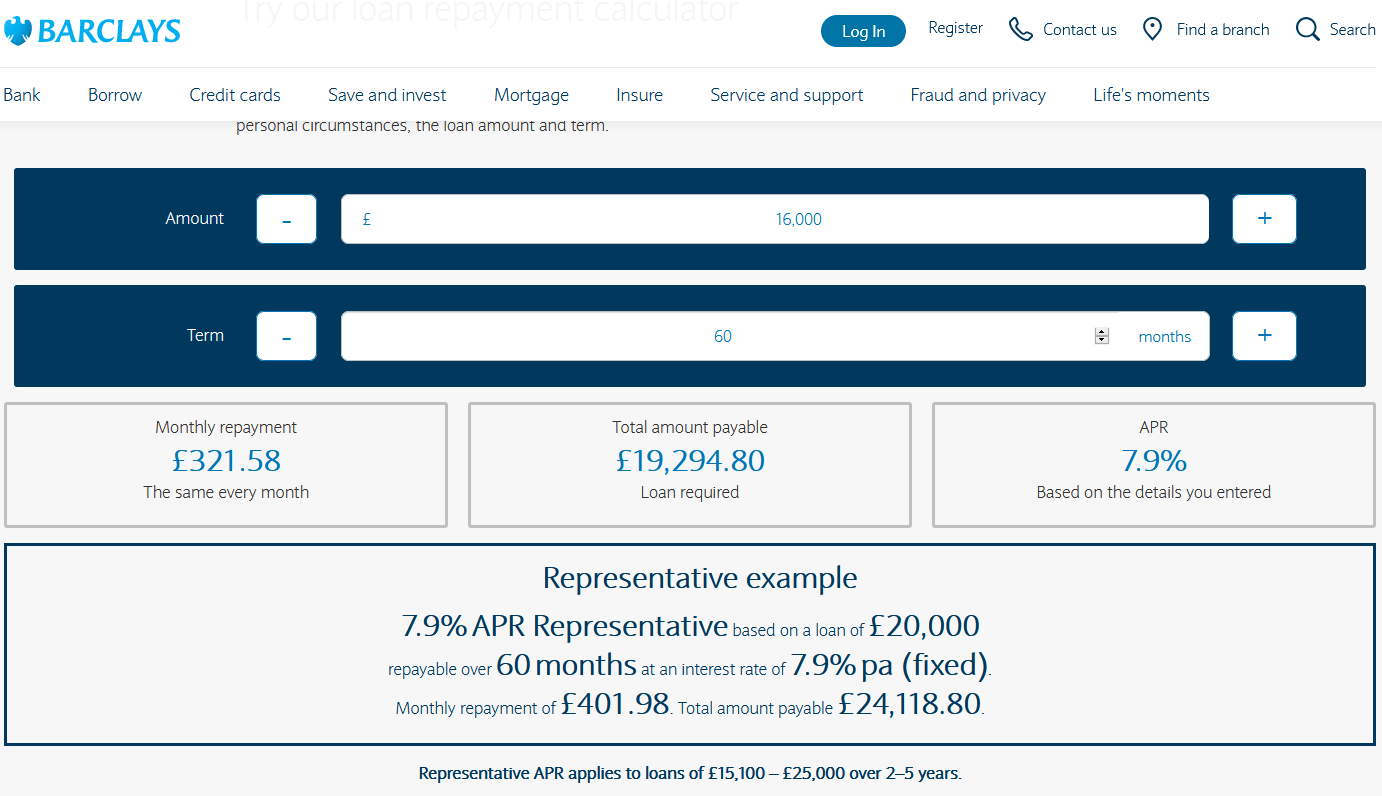
Task: Open the Search link text
Action: [x=1353, y=30]
